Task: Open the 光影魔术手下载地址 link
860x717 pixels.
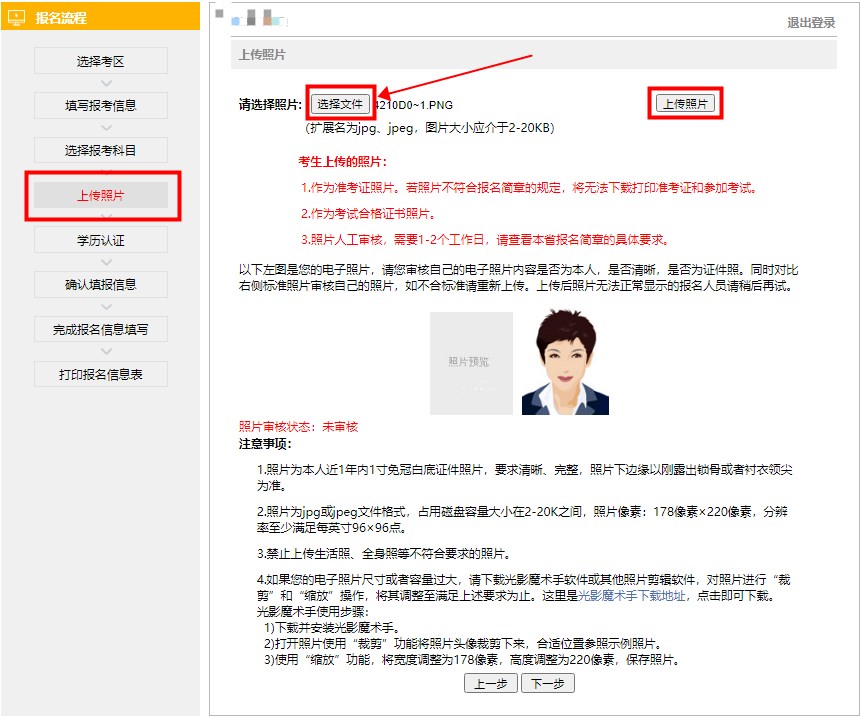Action: coord(634,595)
